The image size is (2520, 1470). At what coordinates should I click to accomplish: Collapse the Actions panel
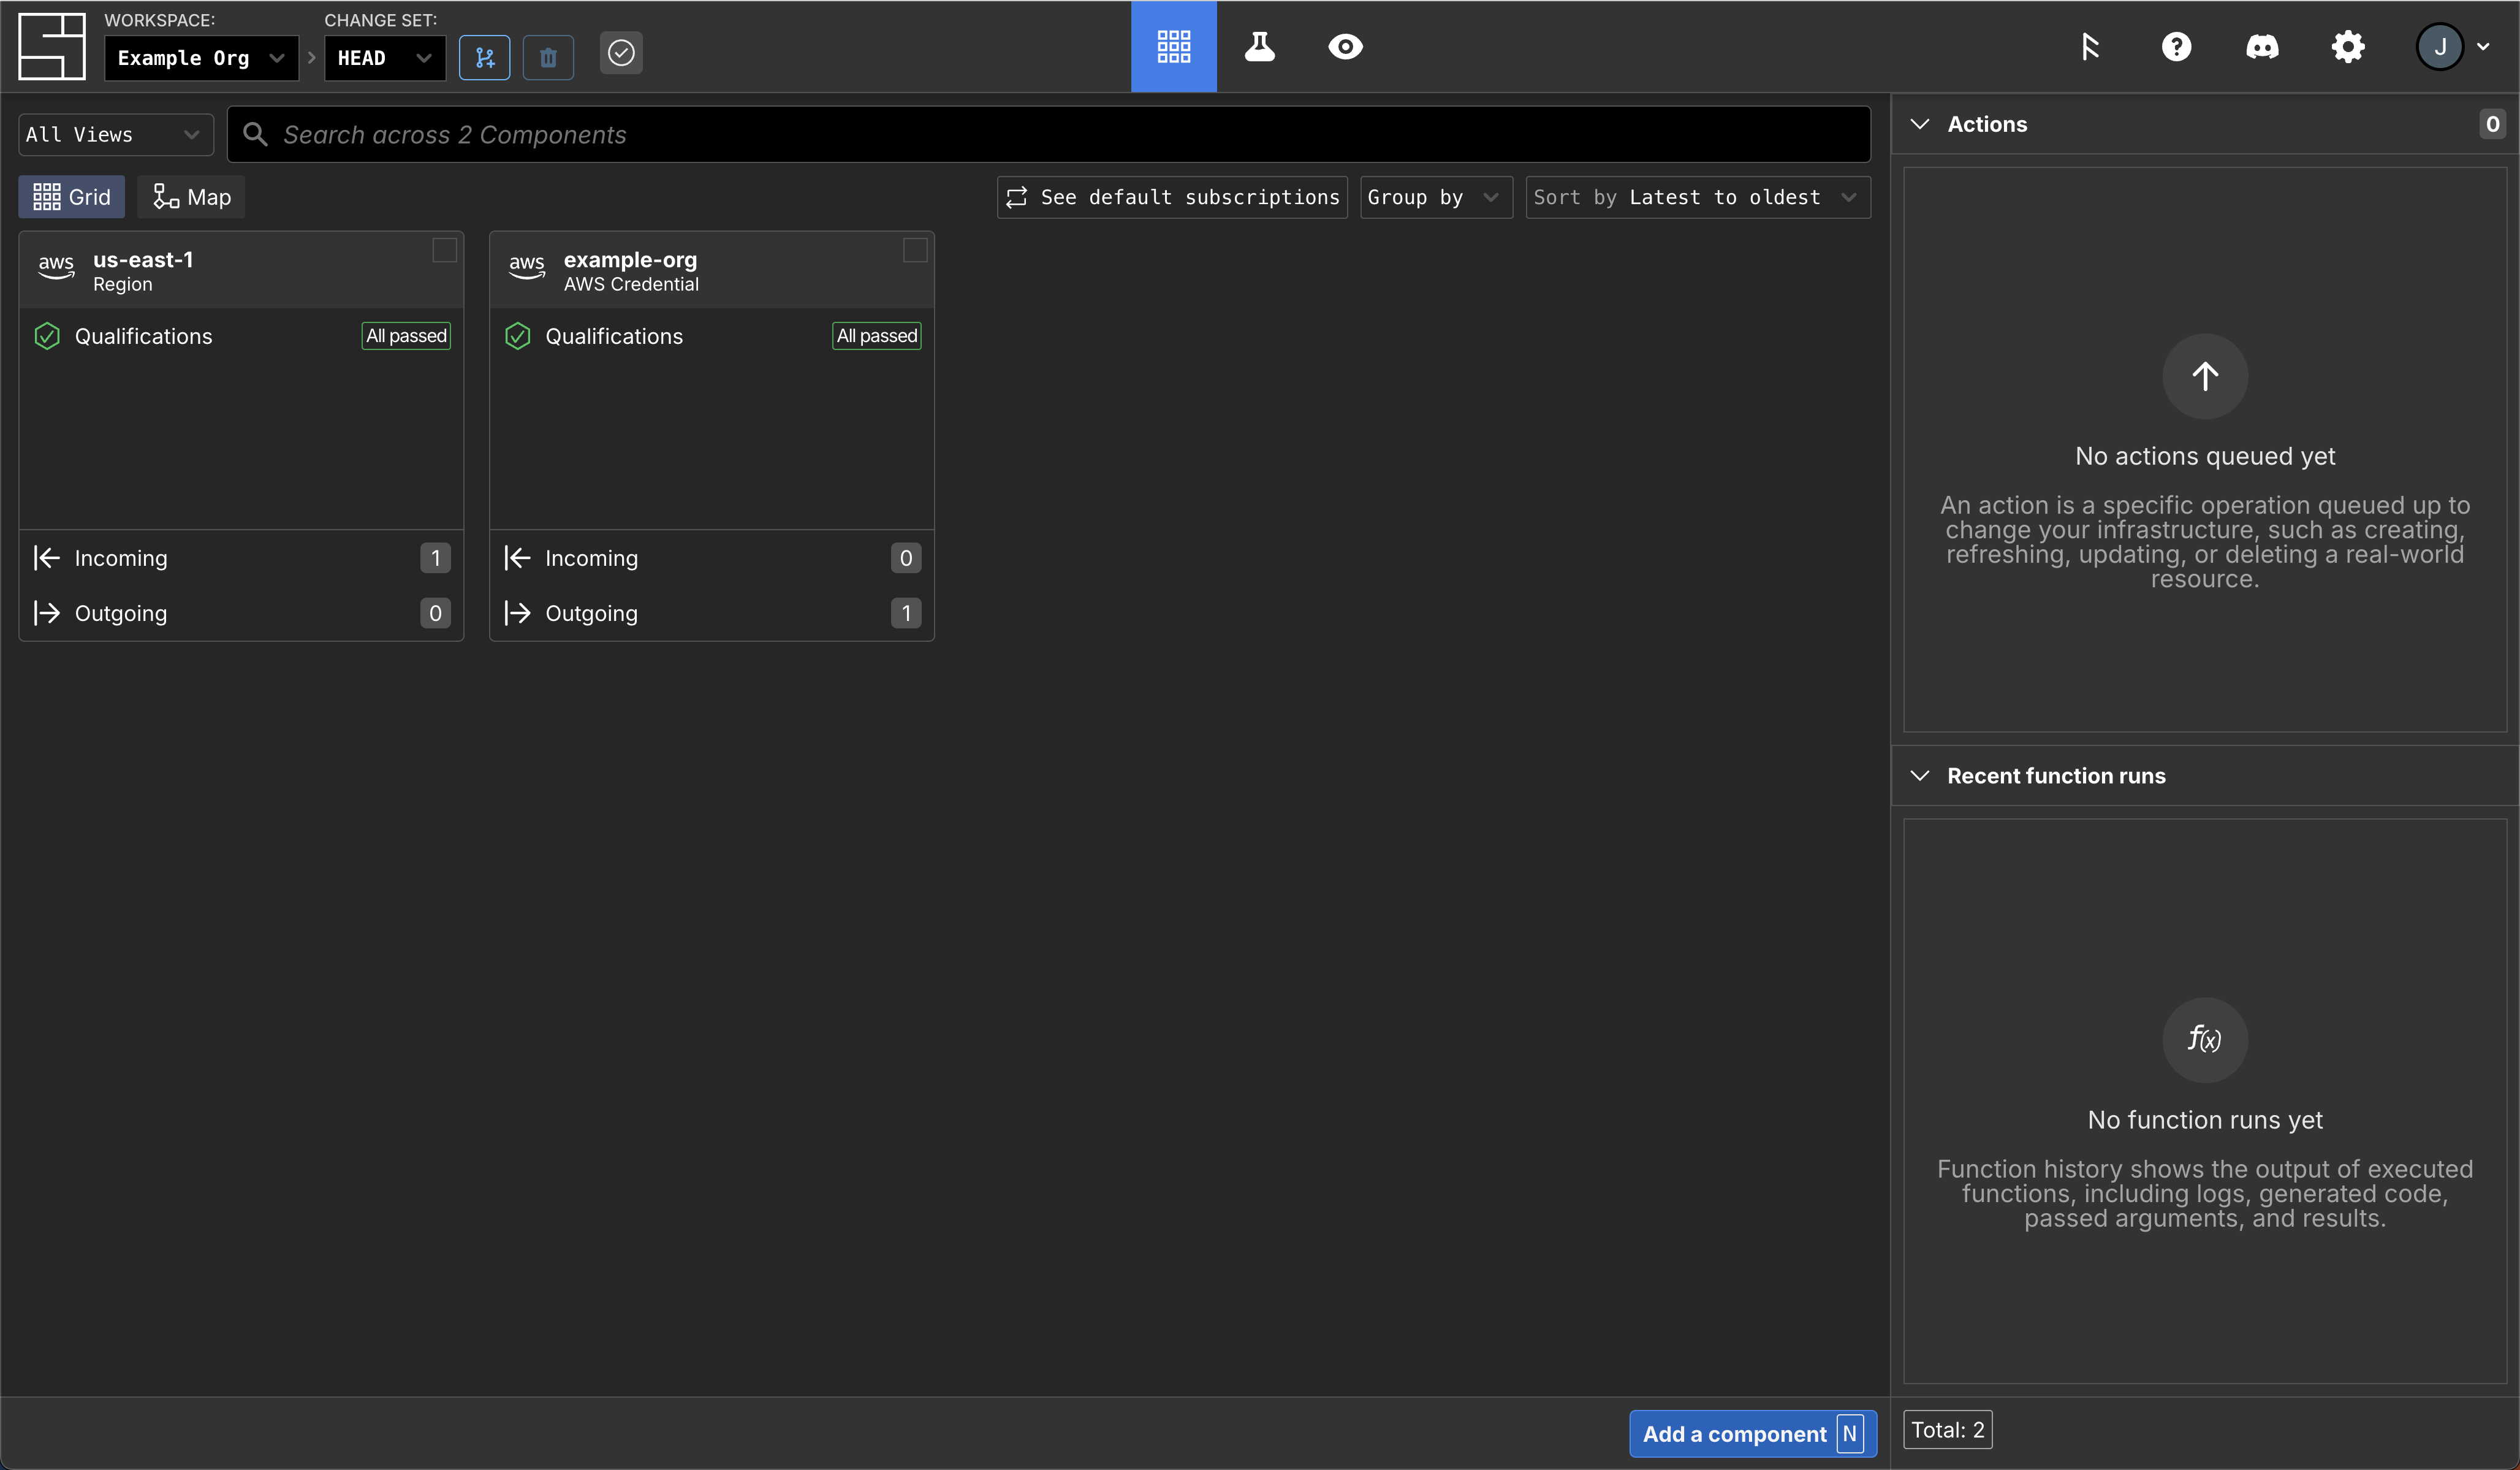pos(1919,124)
